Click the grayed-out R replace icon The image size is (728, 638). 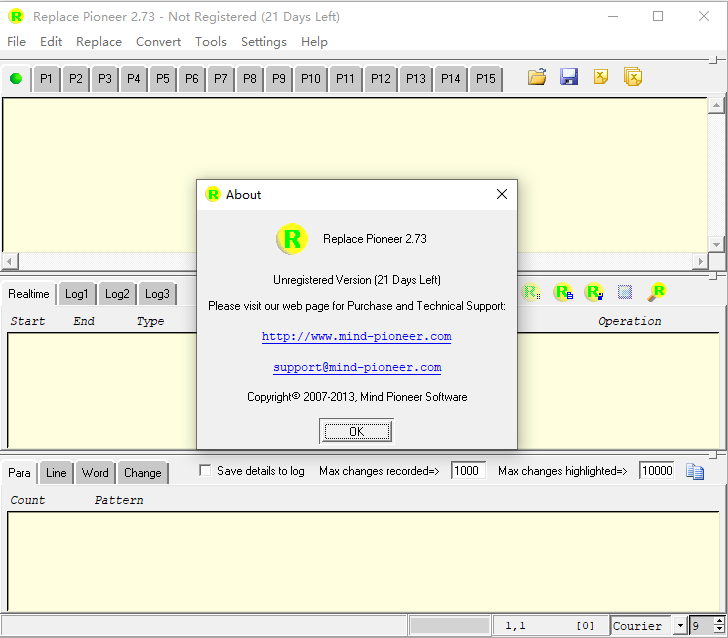coord(531,293)
